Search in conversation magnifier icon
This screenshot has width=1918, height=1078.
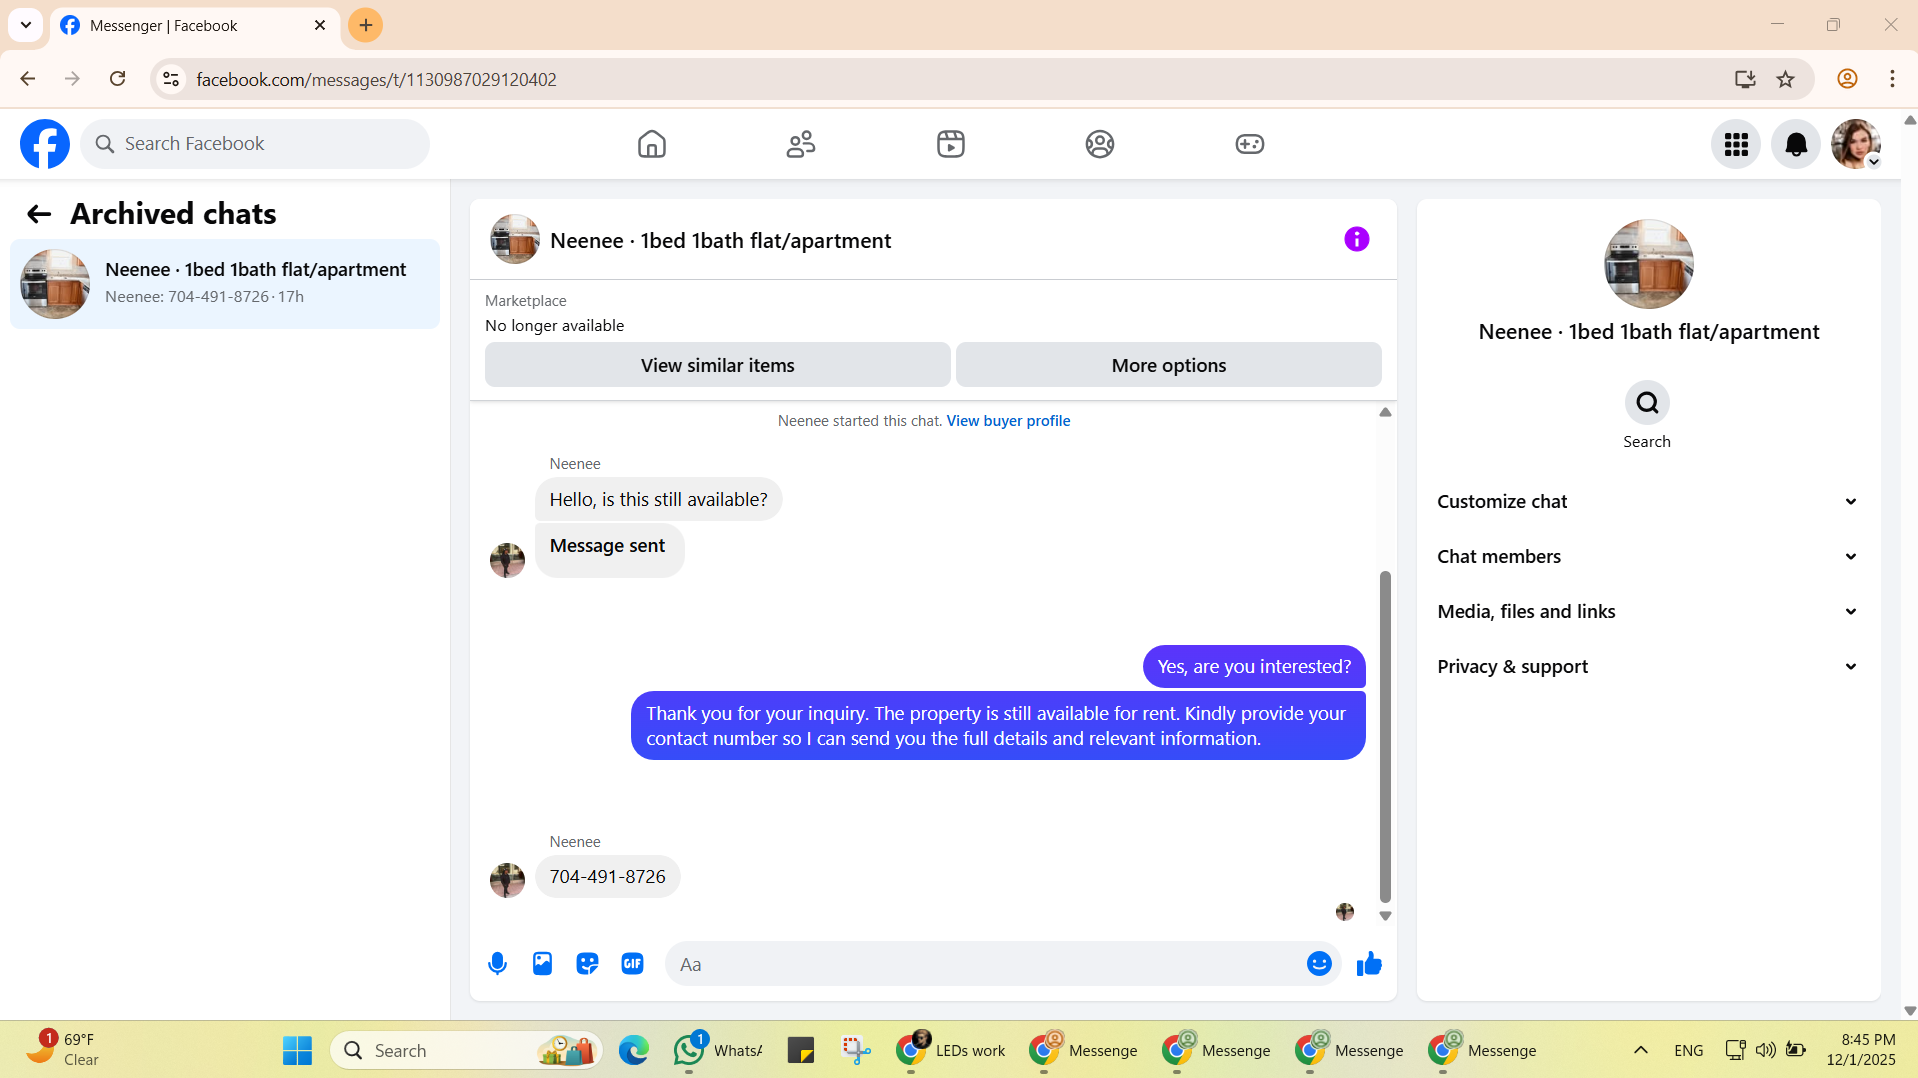pyautogui.click(x=1647, y=403)
